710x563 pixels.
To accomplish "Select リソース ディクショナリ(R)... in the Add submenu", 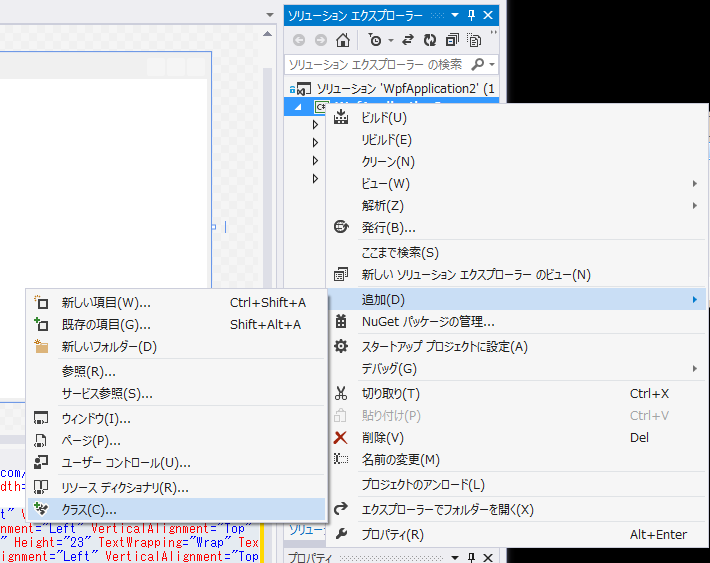I will click(177, 488).
